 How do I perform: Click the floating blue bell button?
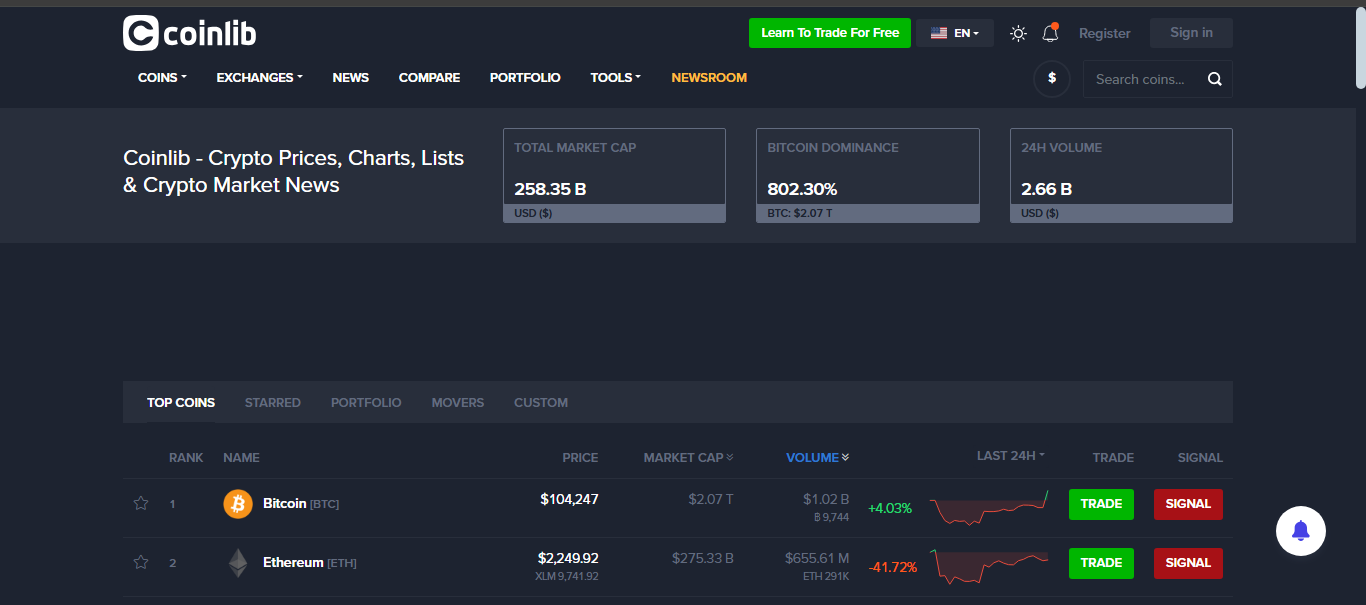click(1301, 531)
